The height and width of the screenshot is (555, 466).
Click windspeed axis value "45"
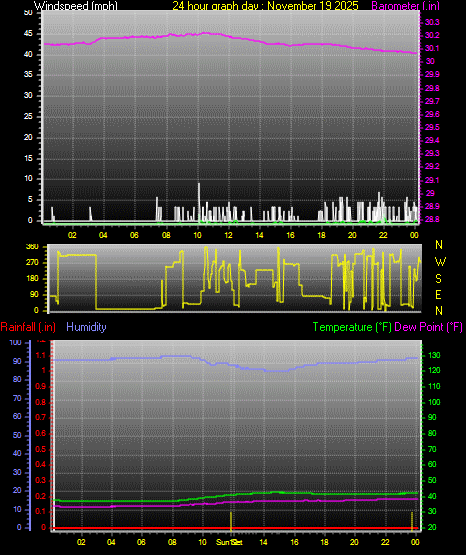pyautogui.click(x=28, y=34)
